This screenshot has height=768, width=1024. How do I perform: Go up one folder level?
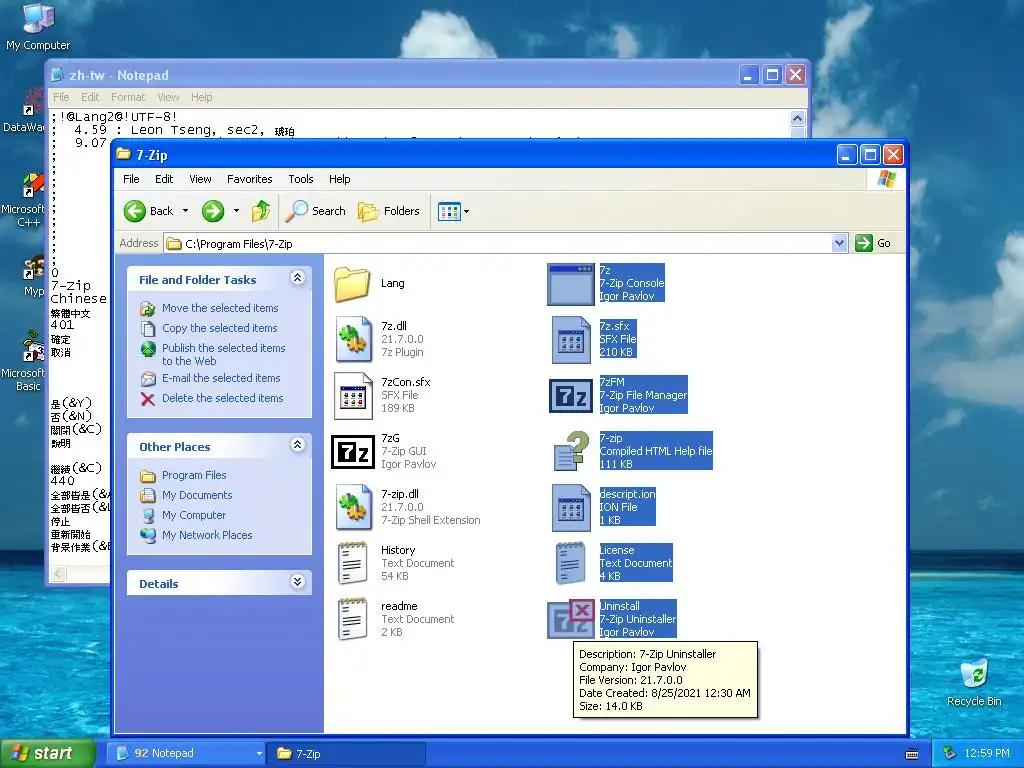[261, 211]
